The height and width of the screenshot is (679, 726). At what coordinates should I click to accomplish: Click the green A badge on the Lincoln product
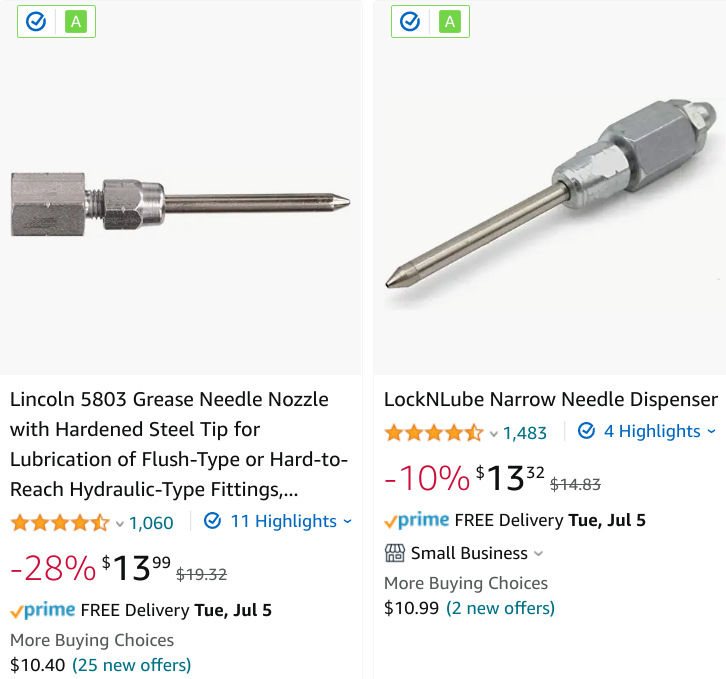[x=75, y=21]
